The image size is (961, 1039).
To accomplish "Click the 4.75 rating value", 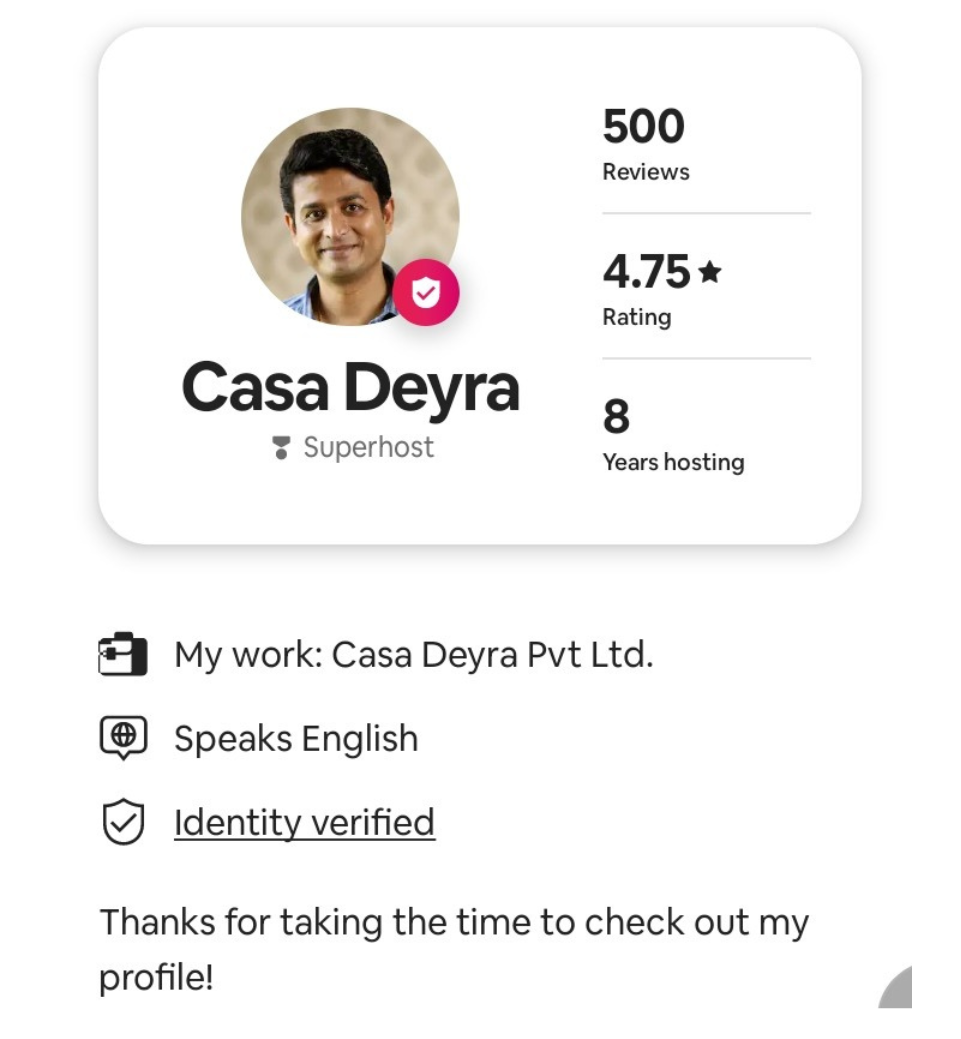I will (x=646, y=272).
